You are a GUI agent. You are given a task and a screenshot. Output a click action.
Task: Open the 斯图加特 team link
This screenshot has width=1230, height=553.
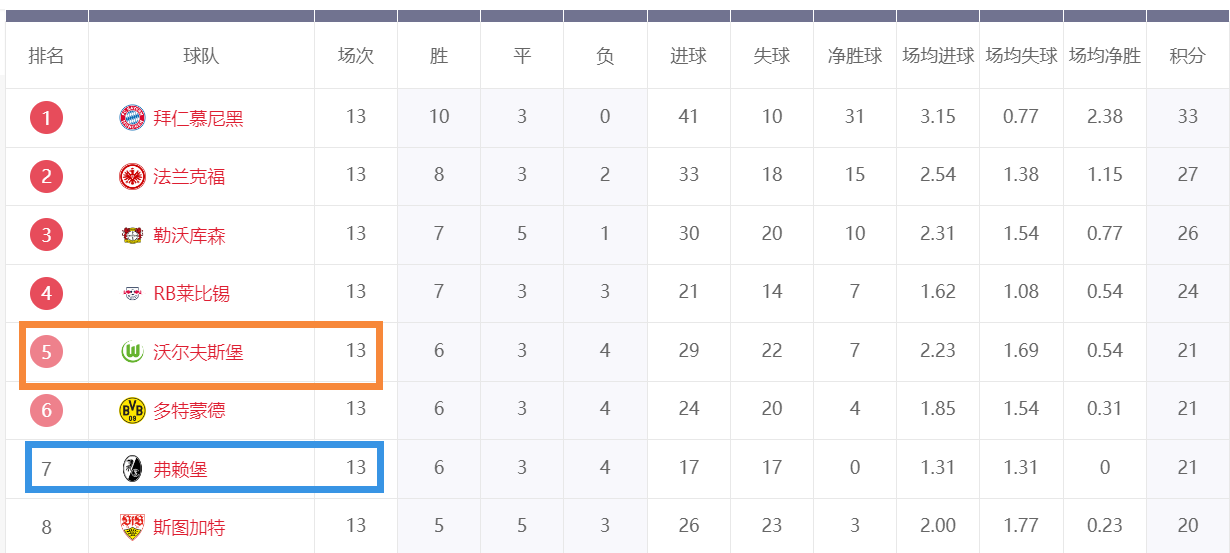pyautogui.click(x=189, y=527)
